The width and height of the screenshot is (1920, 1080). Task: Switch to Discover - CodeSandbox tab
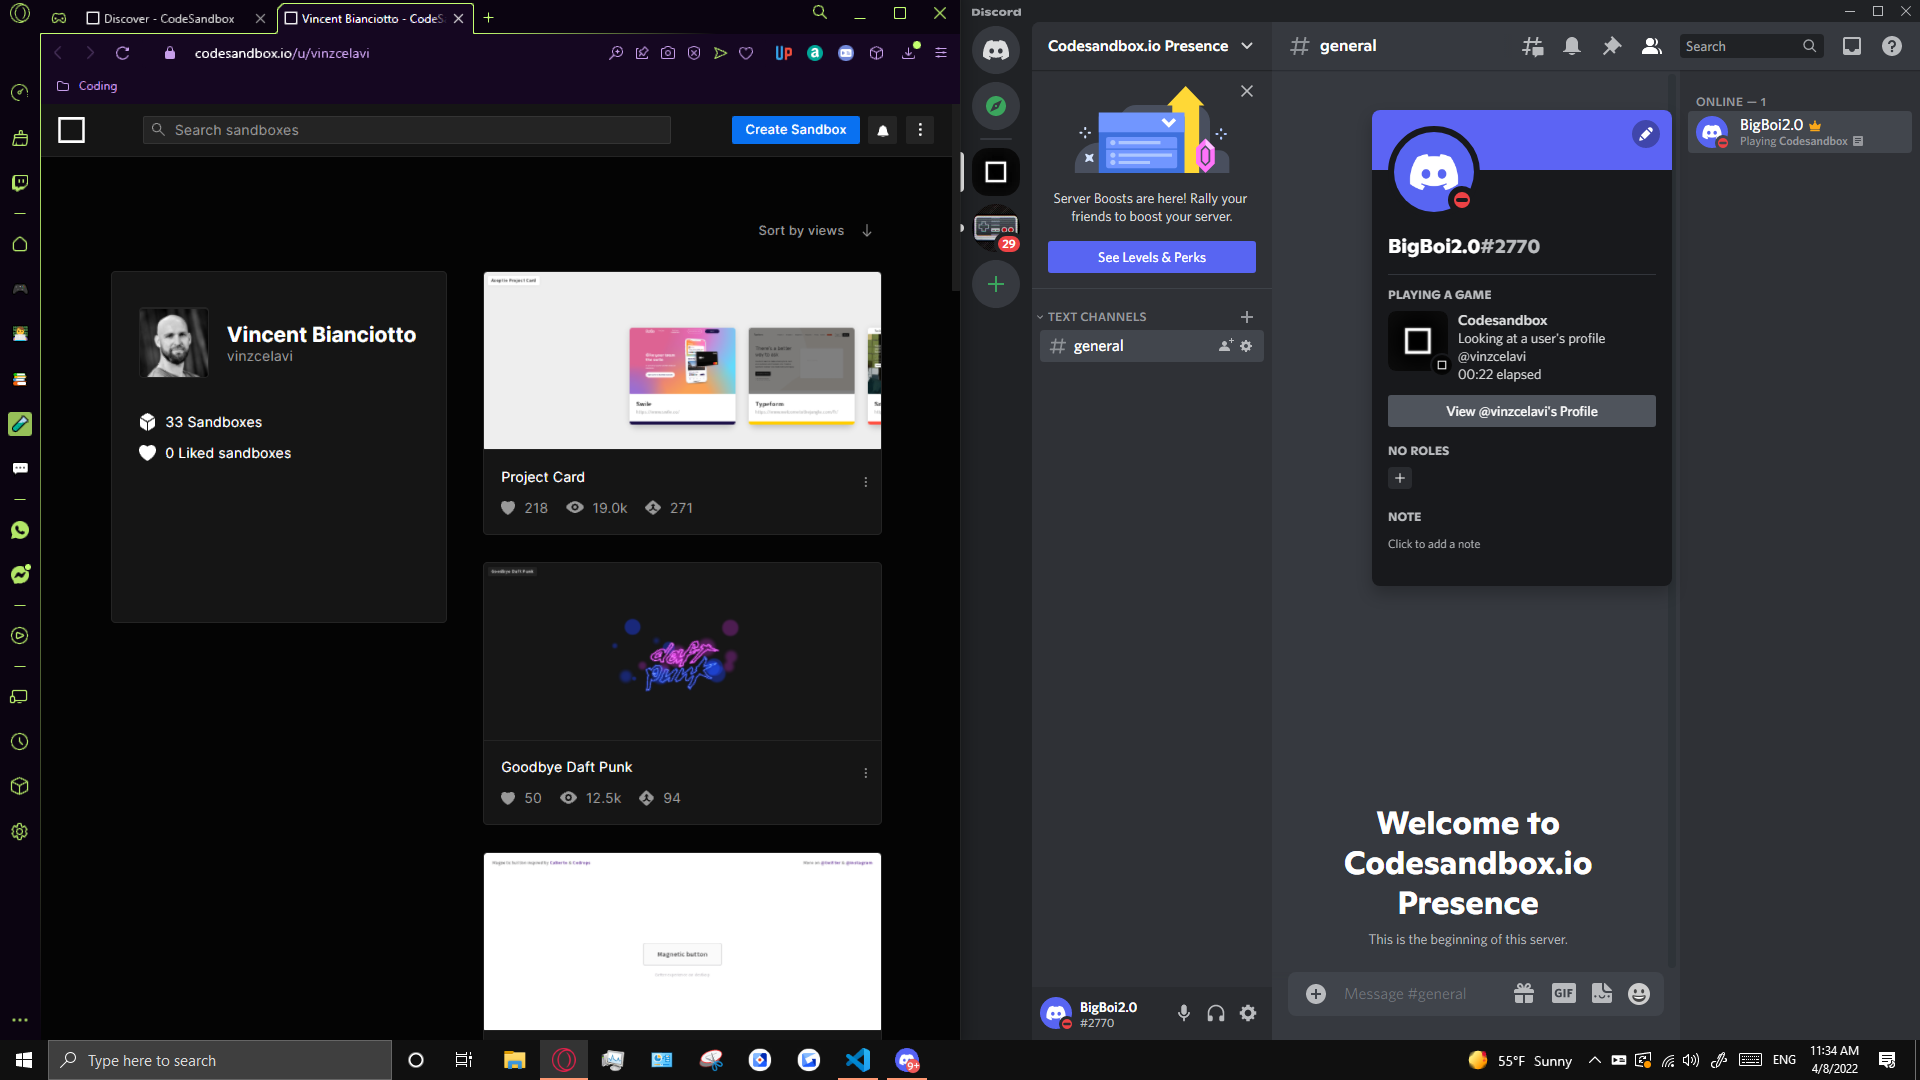click(170, 18)
